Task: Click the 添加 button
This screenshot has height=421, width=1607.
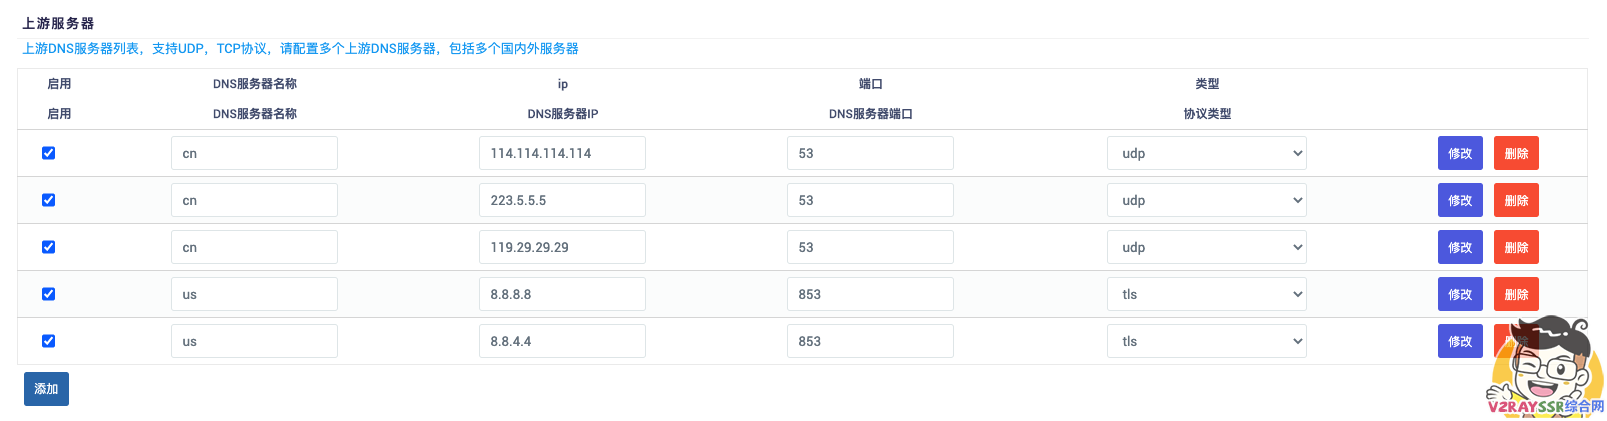Action: click(x=46, y=389)
